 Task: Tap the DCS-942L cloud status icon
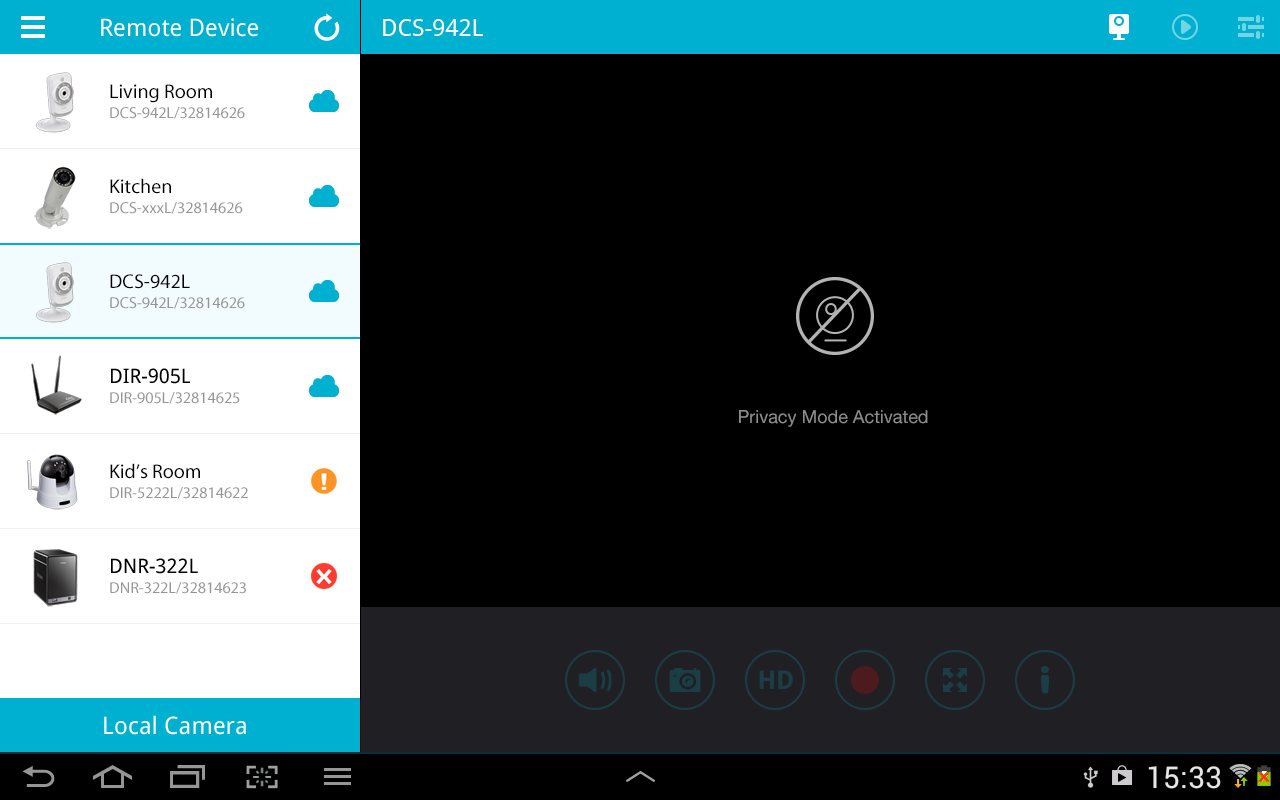324,291
